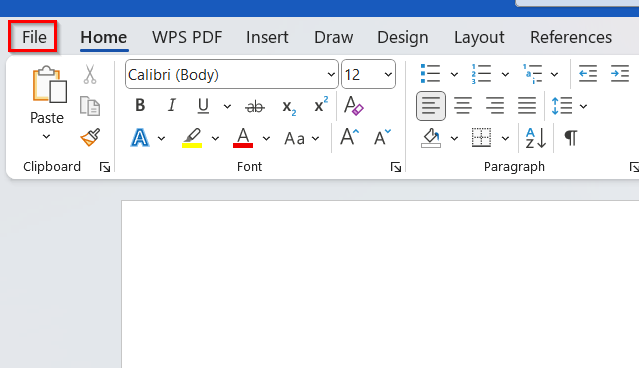This screenshot has width=639, height=368.
Task: Expand line spacing dropdown arrow
Action: coord(583,106)
